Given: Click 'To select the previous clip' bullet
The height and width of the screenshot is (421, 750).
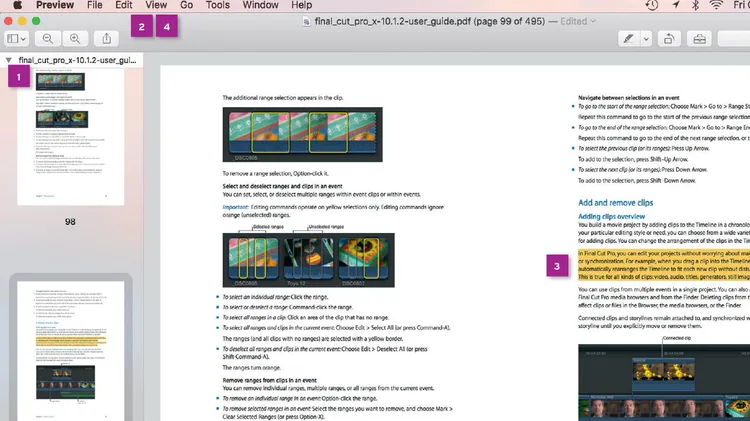Looking at the screenshot, I should click(644, 148).
